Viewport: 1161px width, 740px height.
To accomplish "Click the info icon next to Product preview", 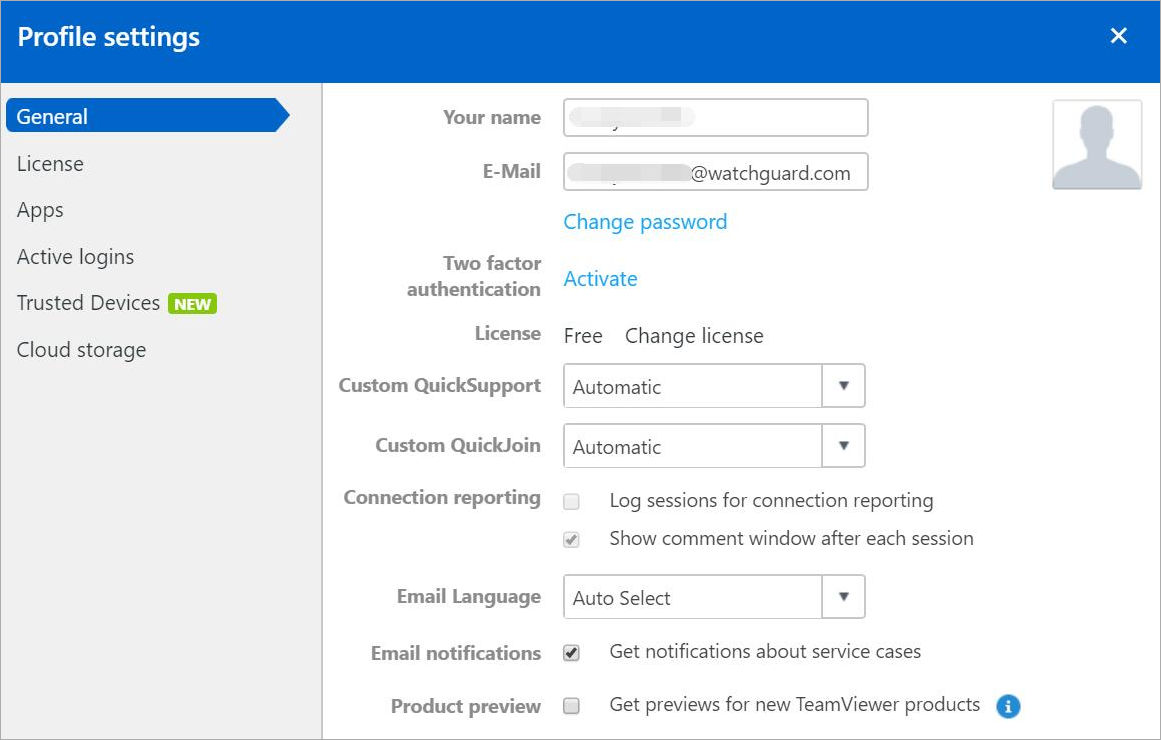I will pos(1008,706).
